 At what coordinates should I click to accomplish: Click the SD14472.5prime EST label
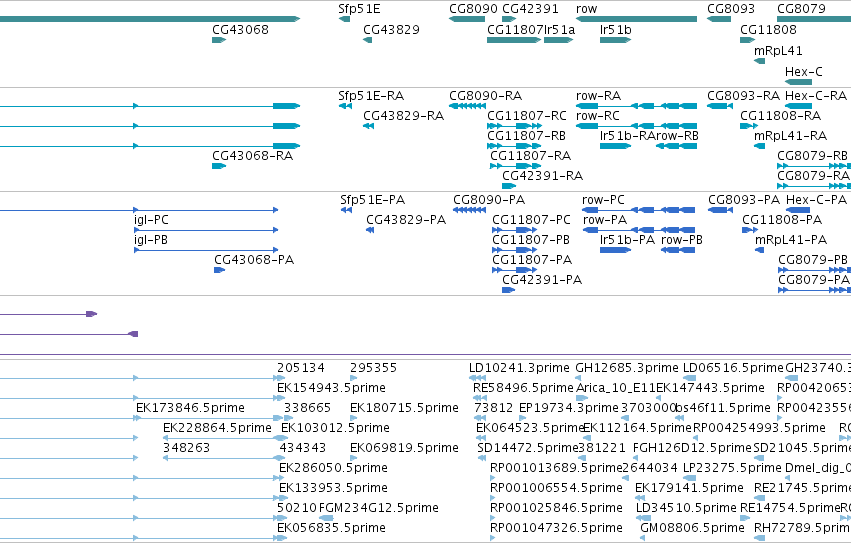click(528, 448)
